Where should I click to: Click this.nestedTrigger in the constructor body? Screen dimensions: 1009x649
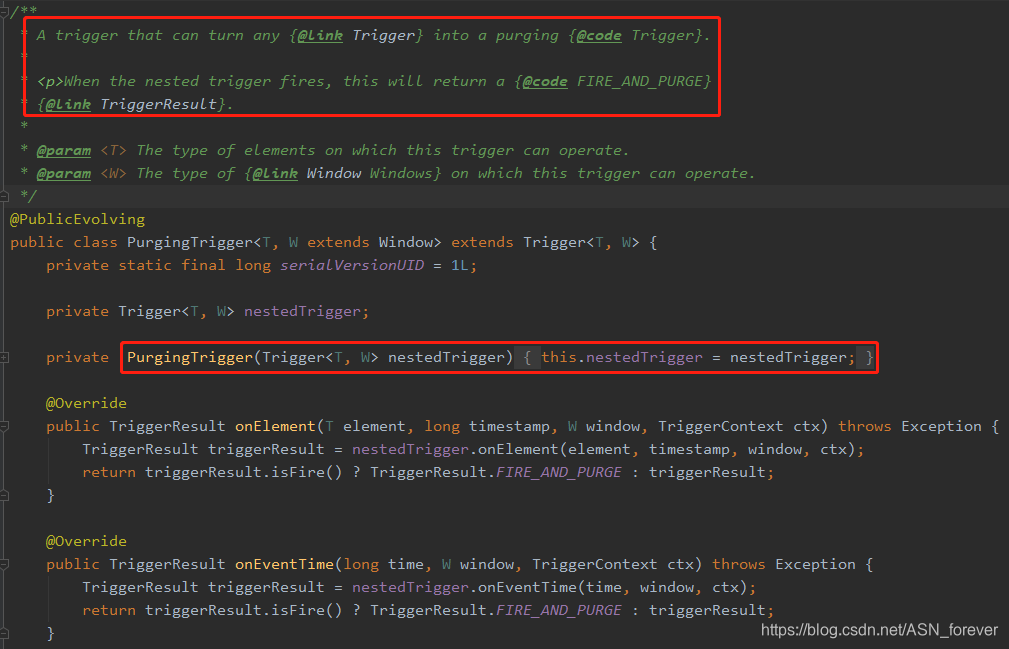pos(622,358)
